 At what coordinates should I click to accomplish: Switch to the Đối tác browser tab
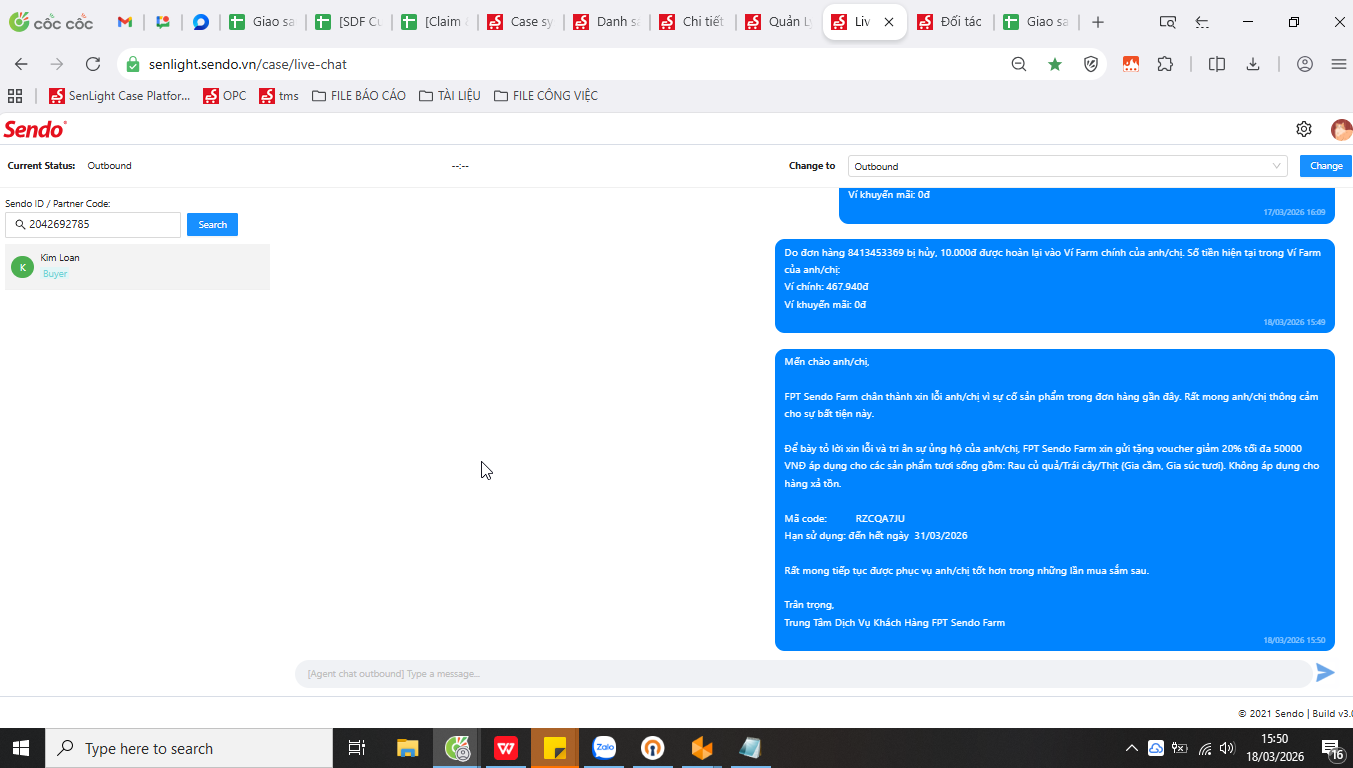point(951,22)
